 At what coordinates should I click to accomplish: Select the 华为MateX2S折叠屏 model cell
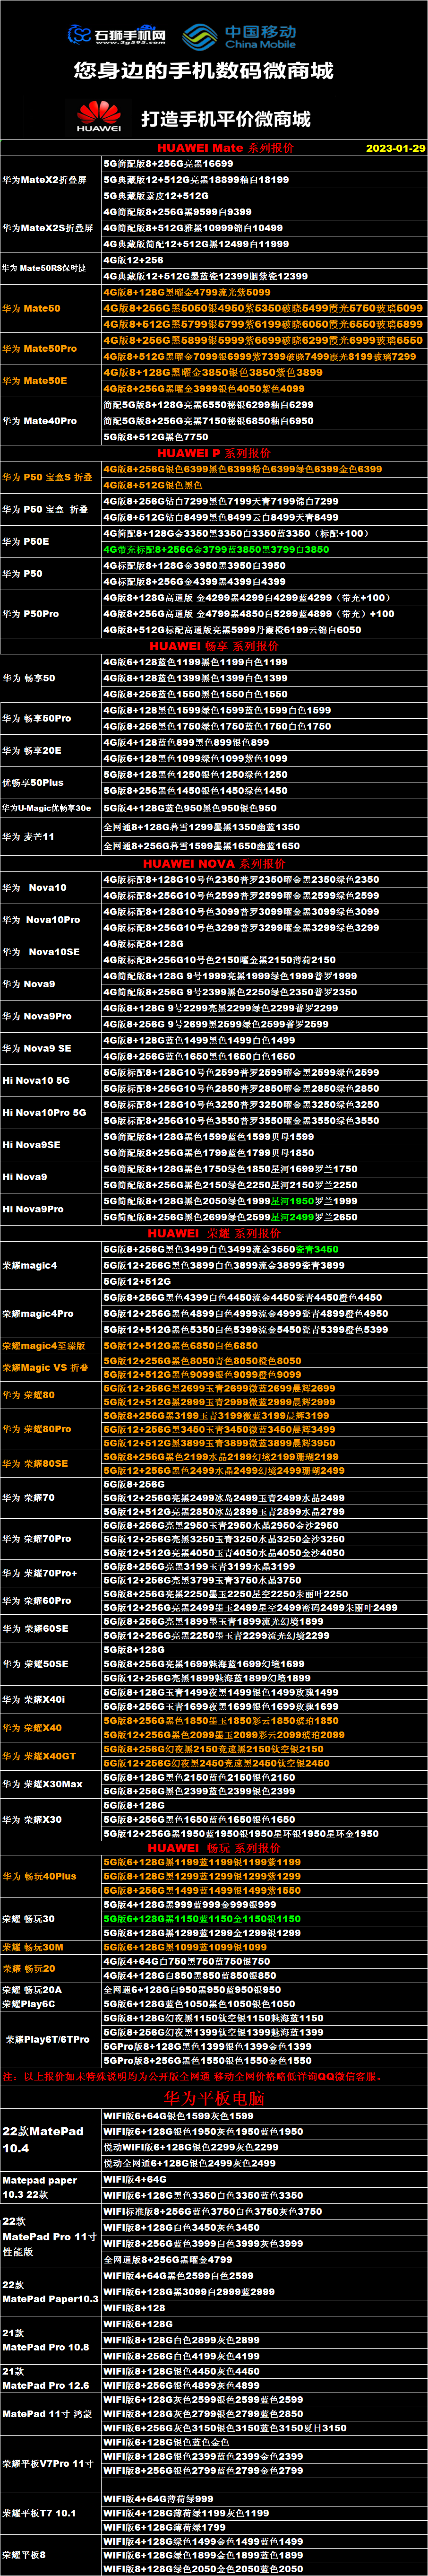click(x=50, y=228)
